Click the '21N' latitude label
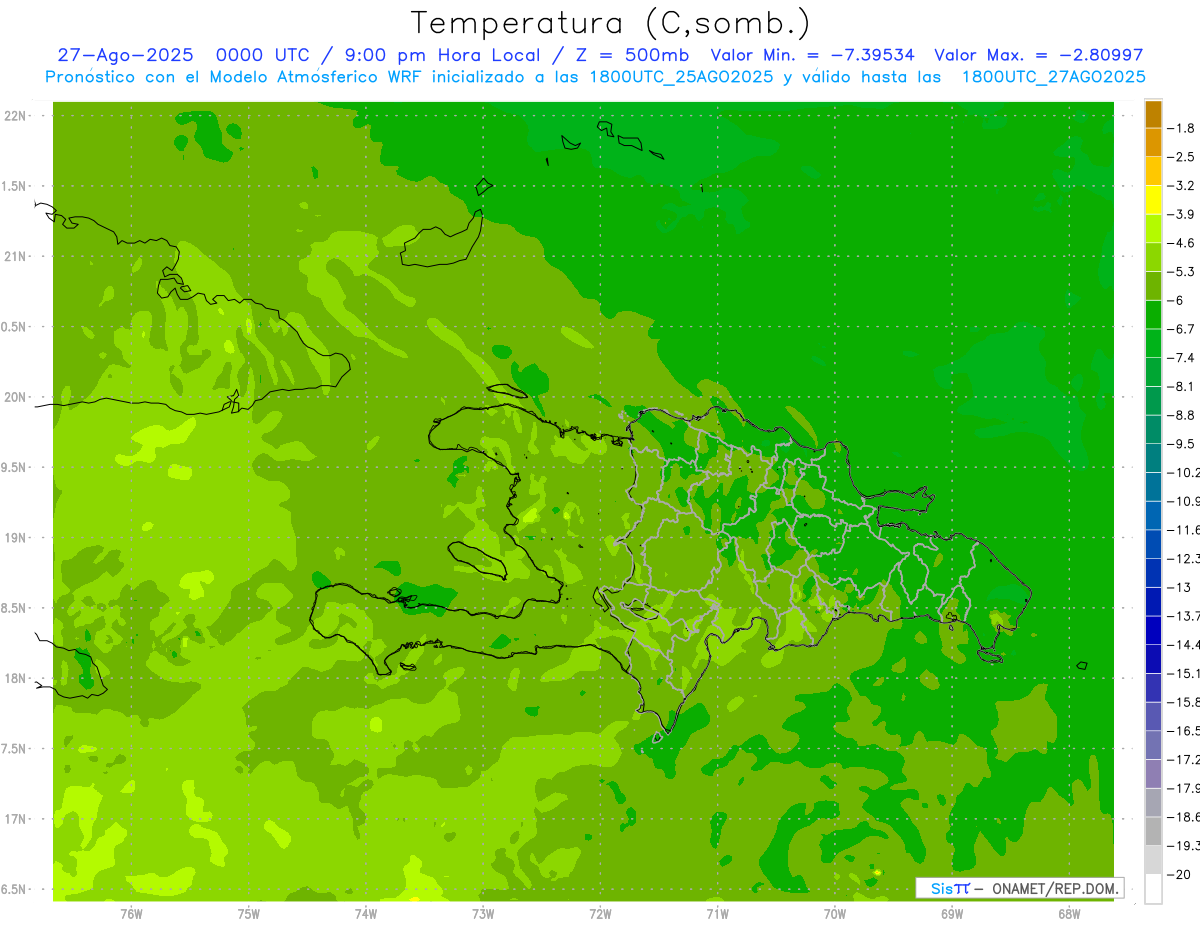The height and width of the screenshot is (927, 1200). coord(15,256)
